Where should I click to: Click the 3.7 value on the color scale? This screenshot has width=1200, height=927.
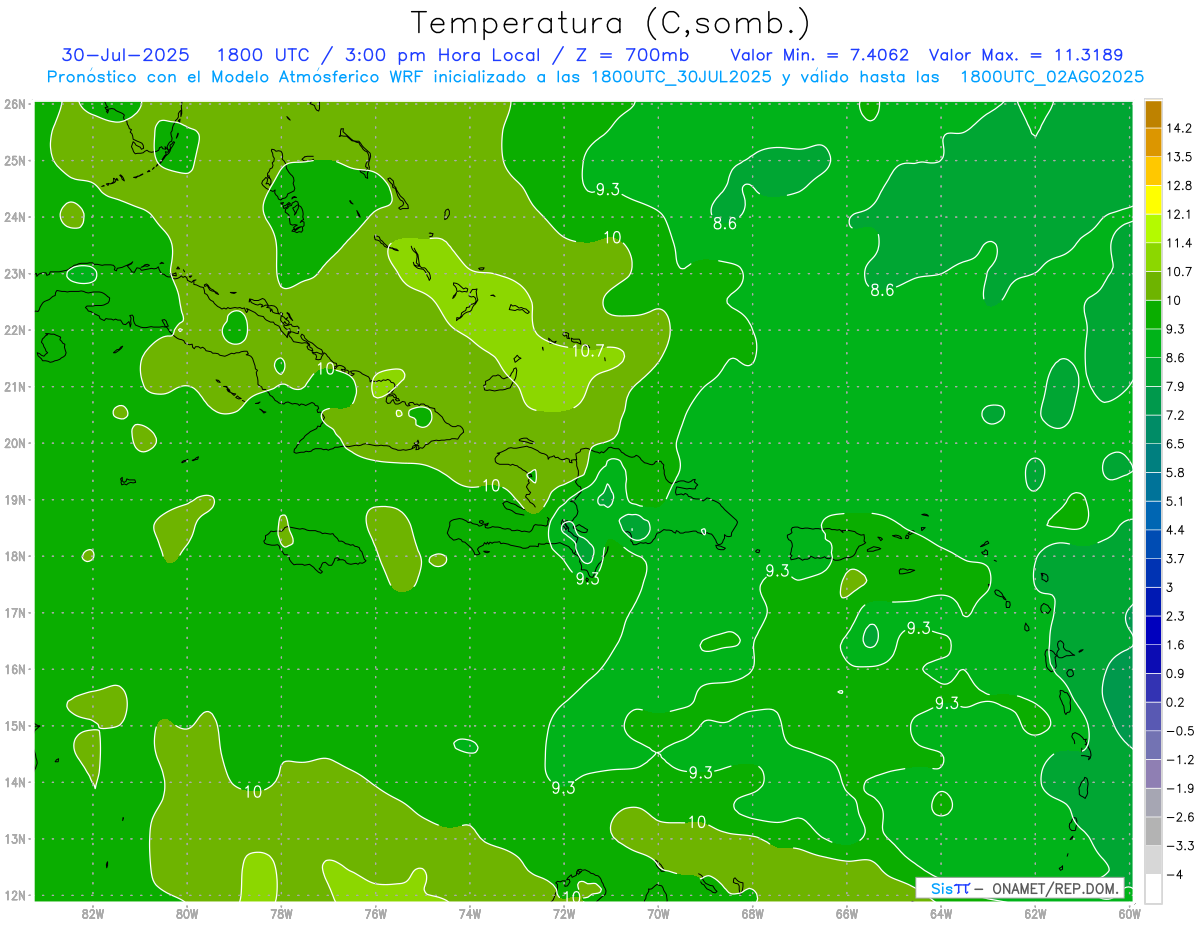tap(1175, 558)
